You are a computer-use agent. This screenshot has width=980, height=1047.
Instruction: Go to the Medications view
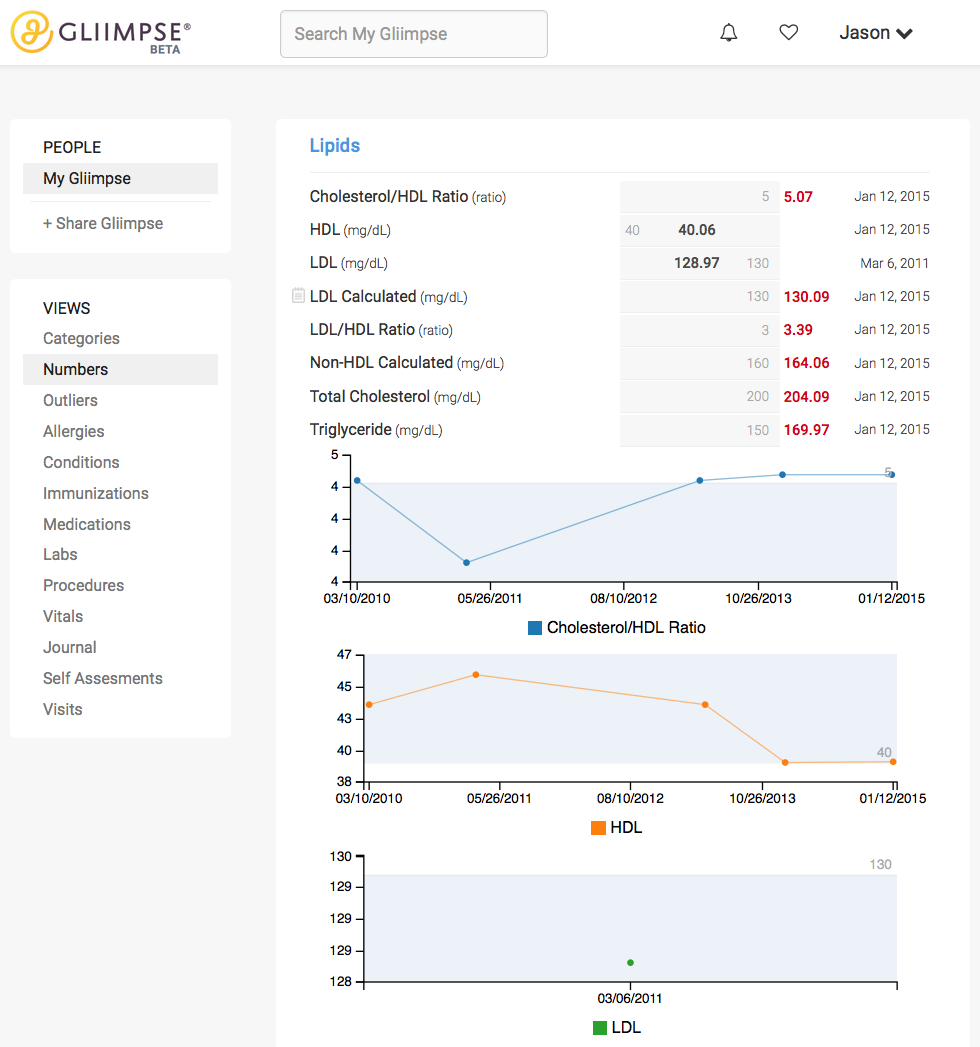point(87,524)
